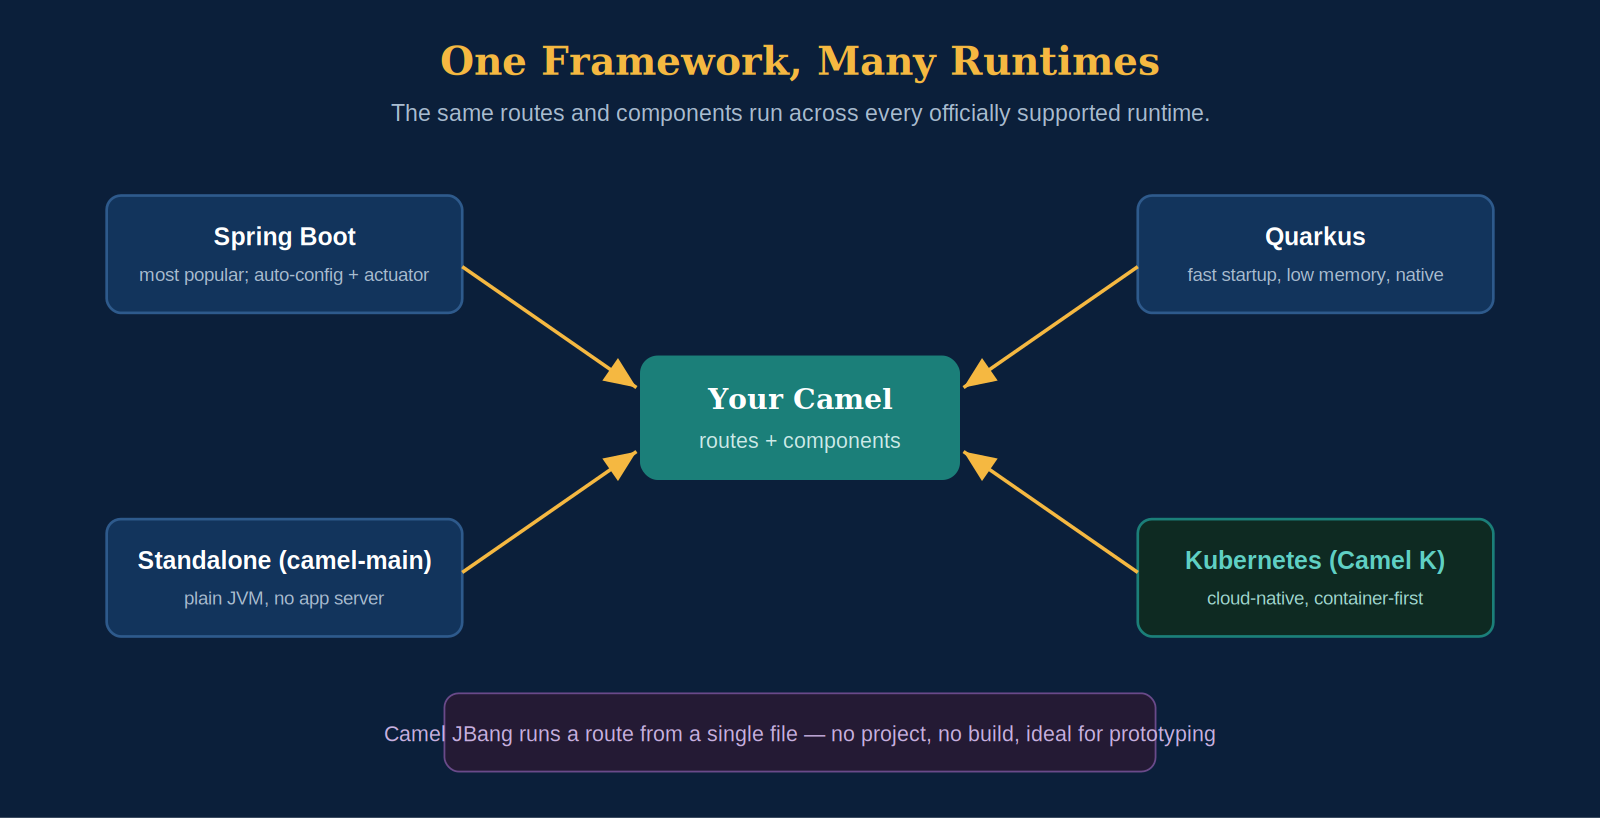Select the Standalone (camel-main) heading
The width and height of the screenshot is (1600, 818).
pyautogui.click(x=284, y=561)
